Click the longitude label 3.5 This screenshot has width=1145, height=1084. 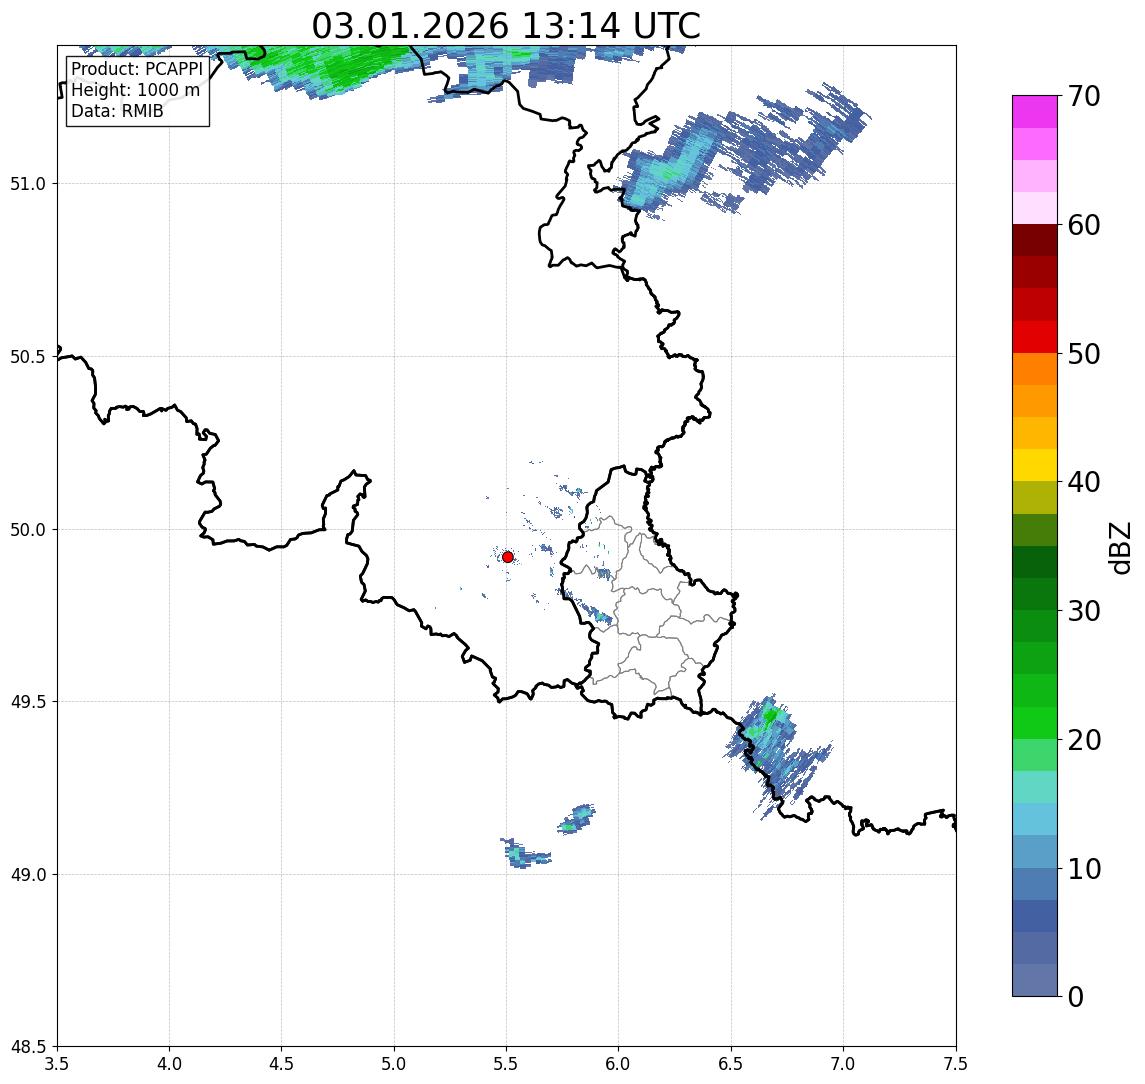coord(57,1063)
